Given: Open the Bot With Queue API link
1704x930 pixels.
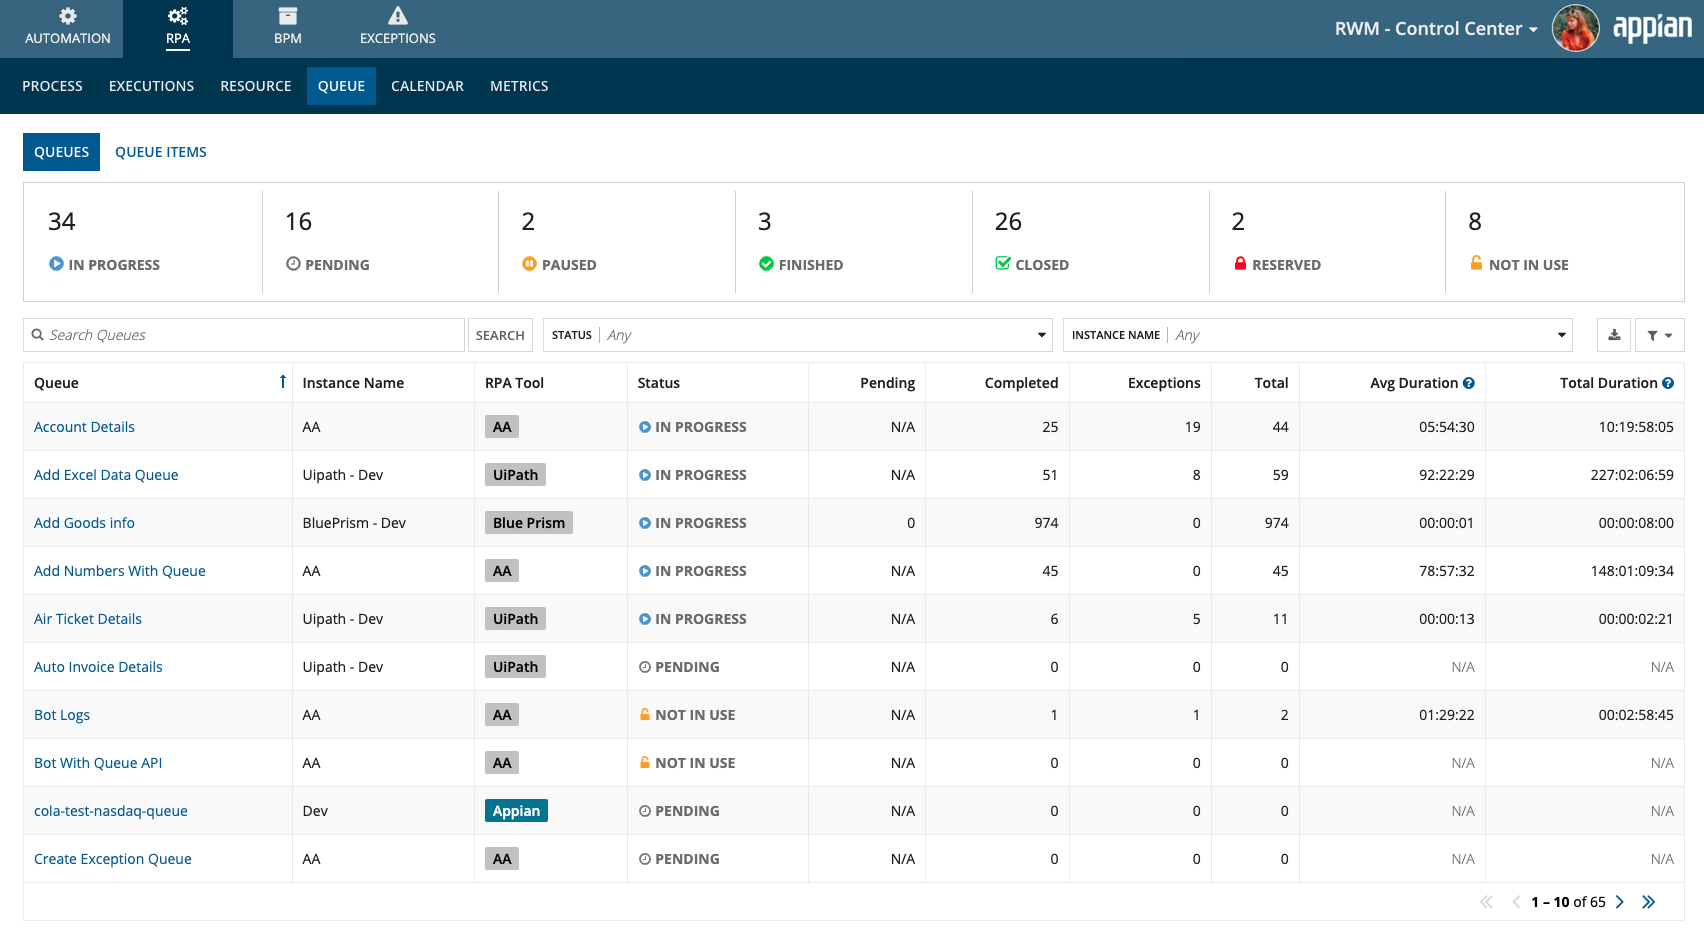Looking at the screenshot, I should (x=98, y=763).
